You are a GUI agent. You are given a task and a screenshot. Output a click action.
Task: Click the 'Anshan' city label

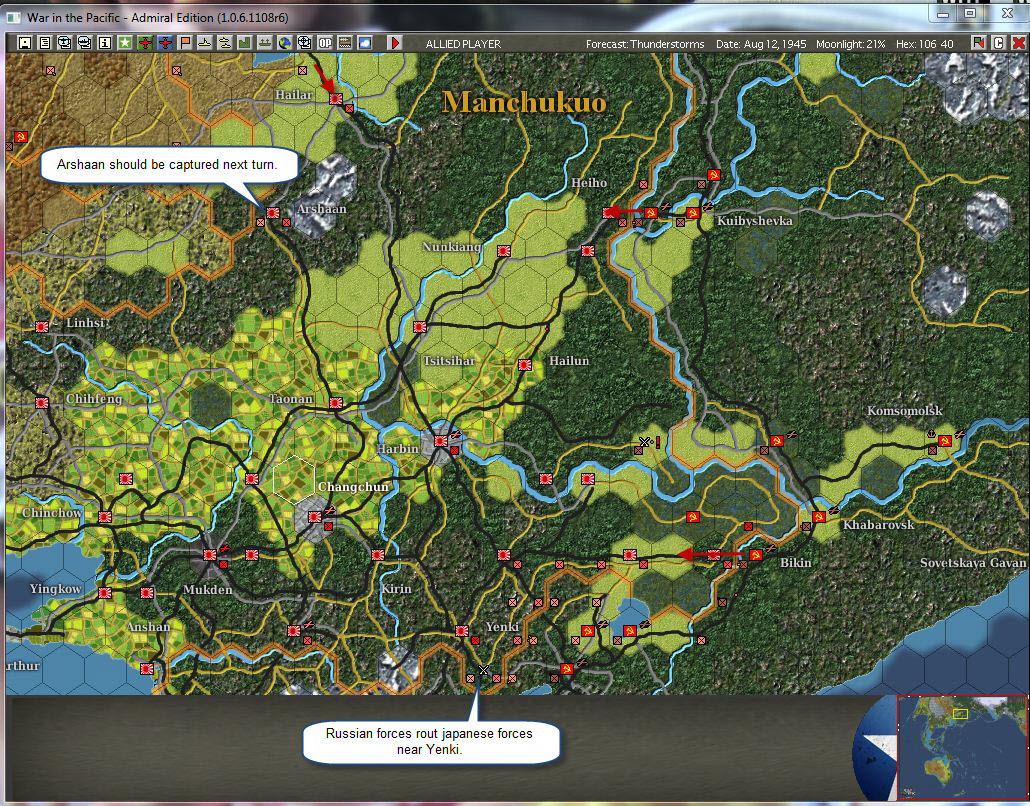click(148, 627)
